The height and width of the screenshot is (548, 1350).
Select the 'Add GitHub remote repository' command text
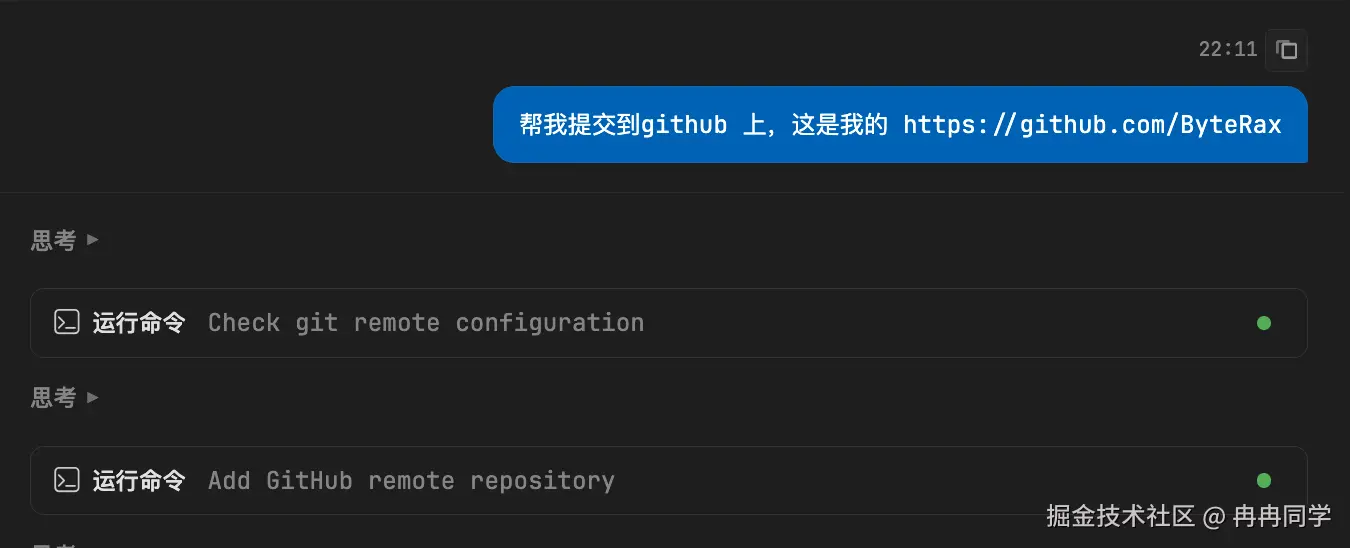[x=411, y=480]
